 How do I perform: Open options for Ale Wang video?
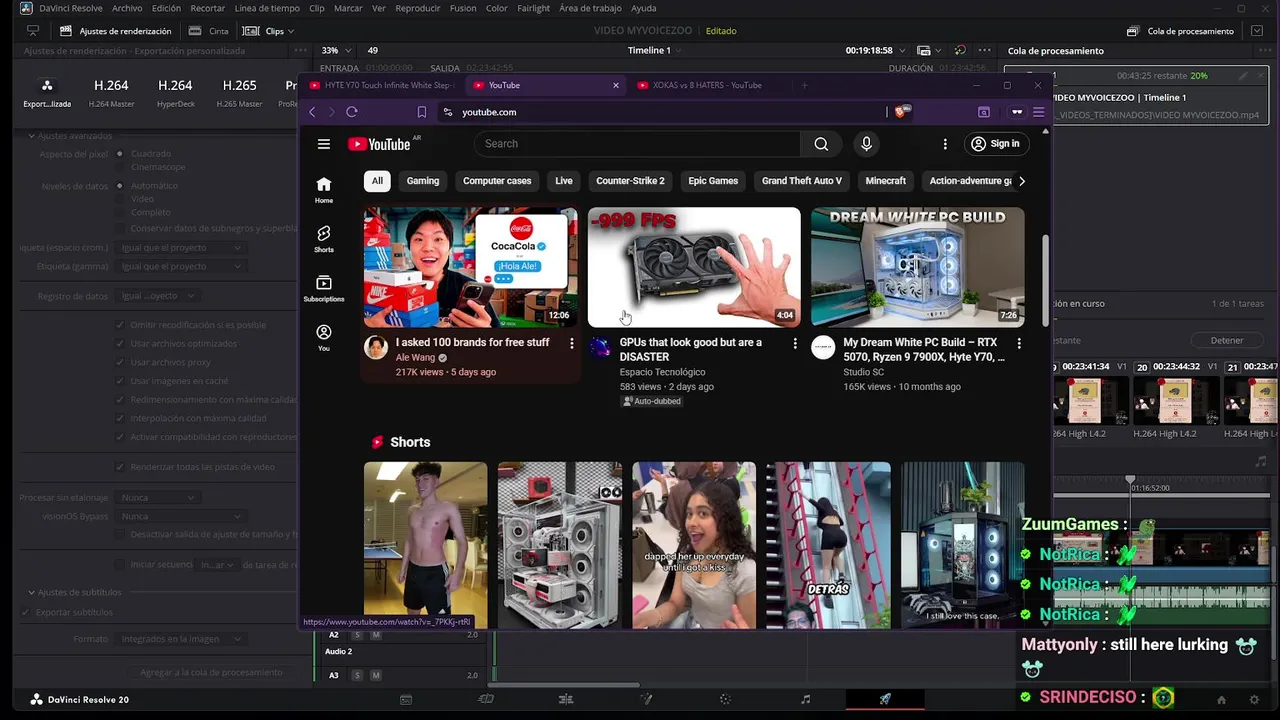(572, 343)
